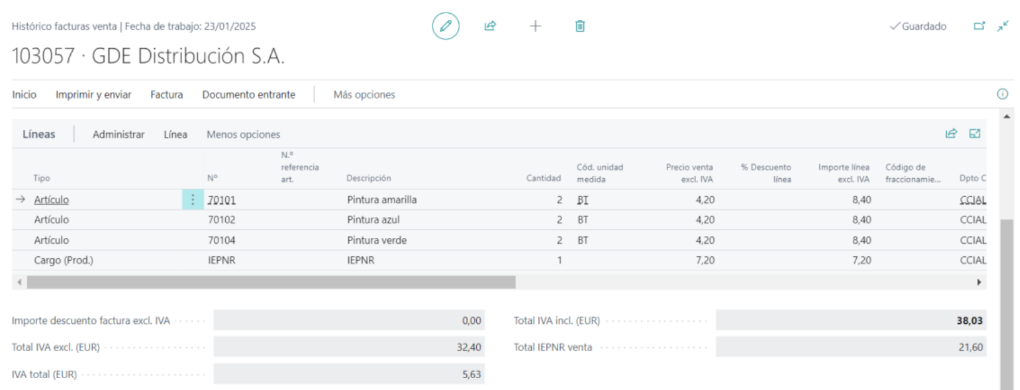Click the IVA total (EUR) field

pos(349,374)
